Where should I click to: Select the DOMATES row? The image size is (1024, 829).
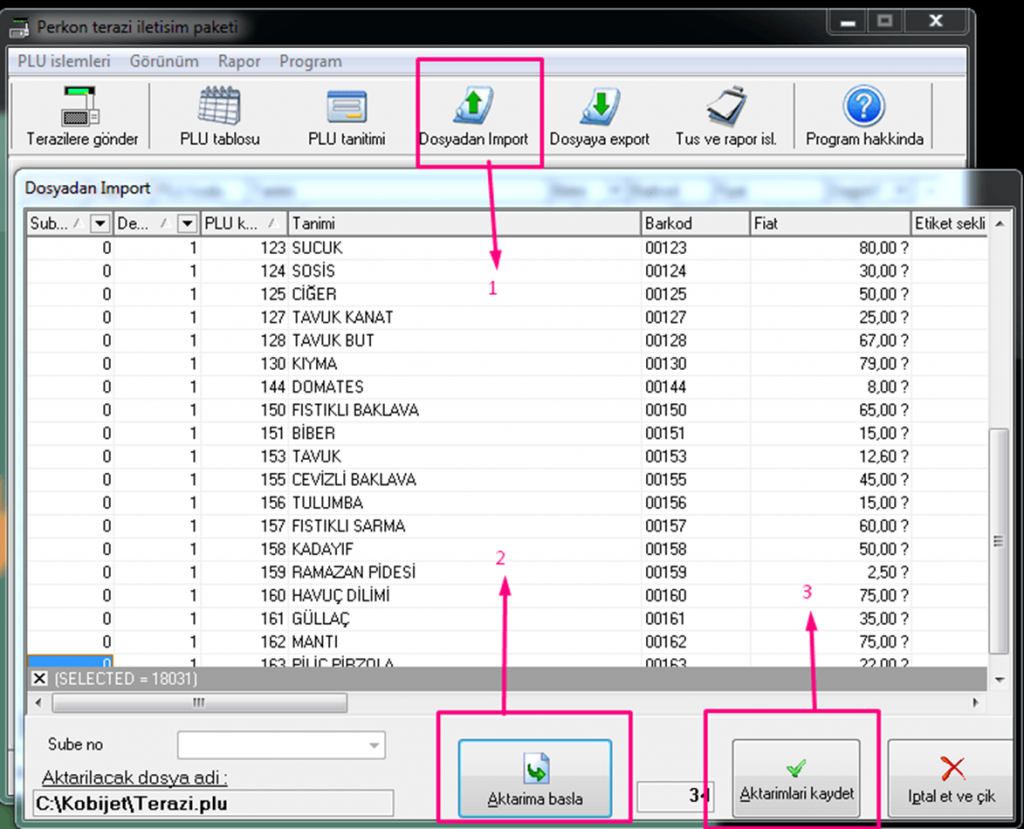point(507,387)
